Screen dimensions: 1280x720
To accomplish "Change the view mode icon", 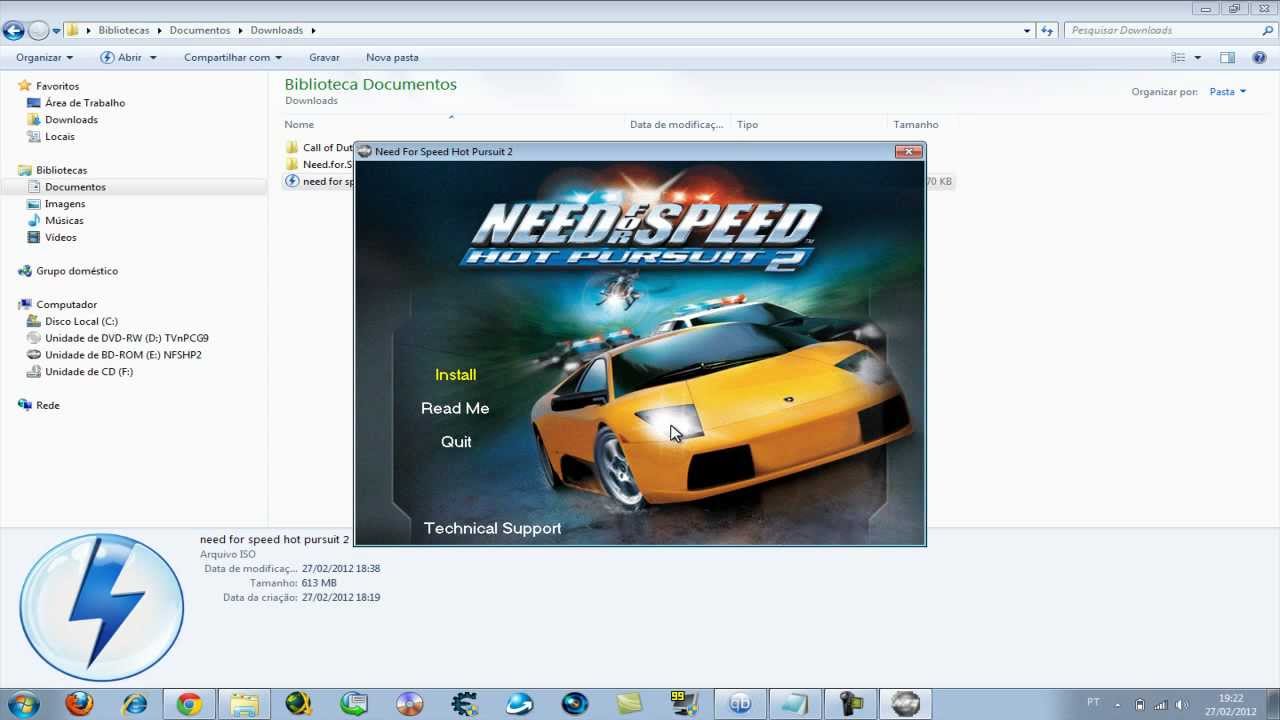I will tap(1179, 58).
